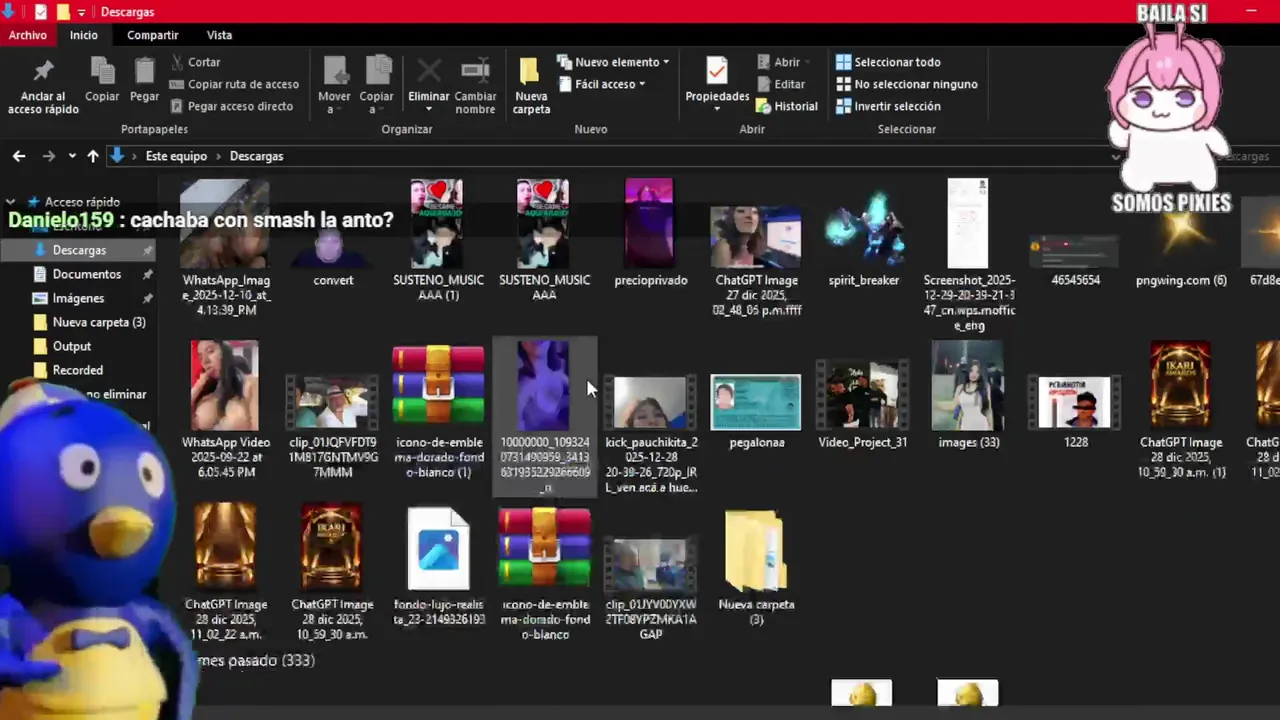Create a Nueva carpeta from ribbon
The width and height of the screenshot is (1280, 720).
tap(531, 86)
